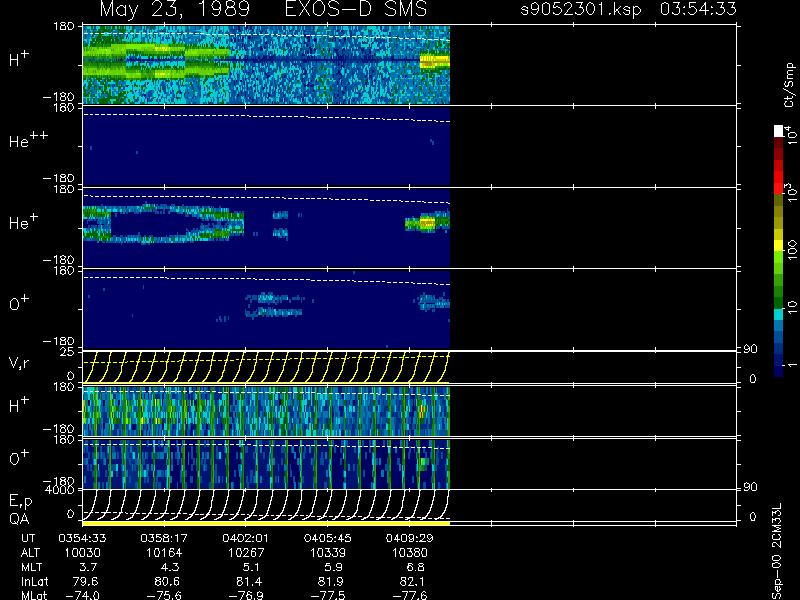Click the 'Ct/Smp' color bar unit label
The width and height of the screenshot is (800, 600).
[789, 85]
